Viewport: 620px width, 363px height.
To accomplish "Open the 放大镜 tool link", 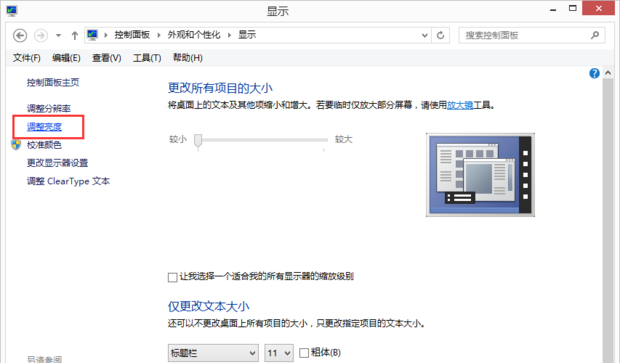I will [460, 105].
